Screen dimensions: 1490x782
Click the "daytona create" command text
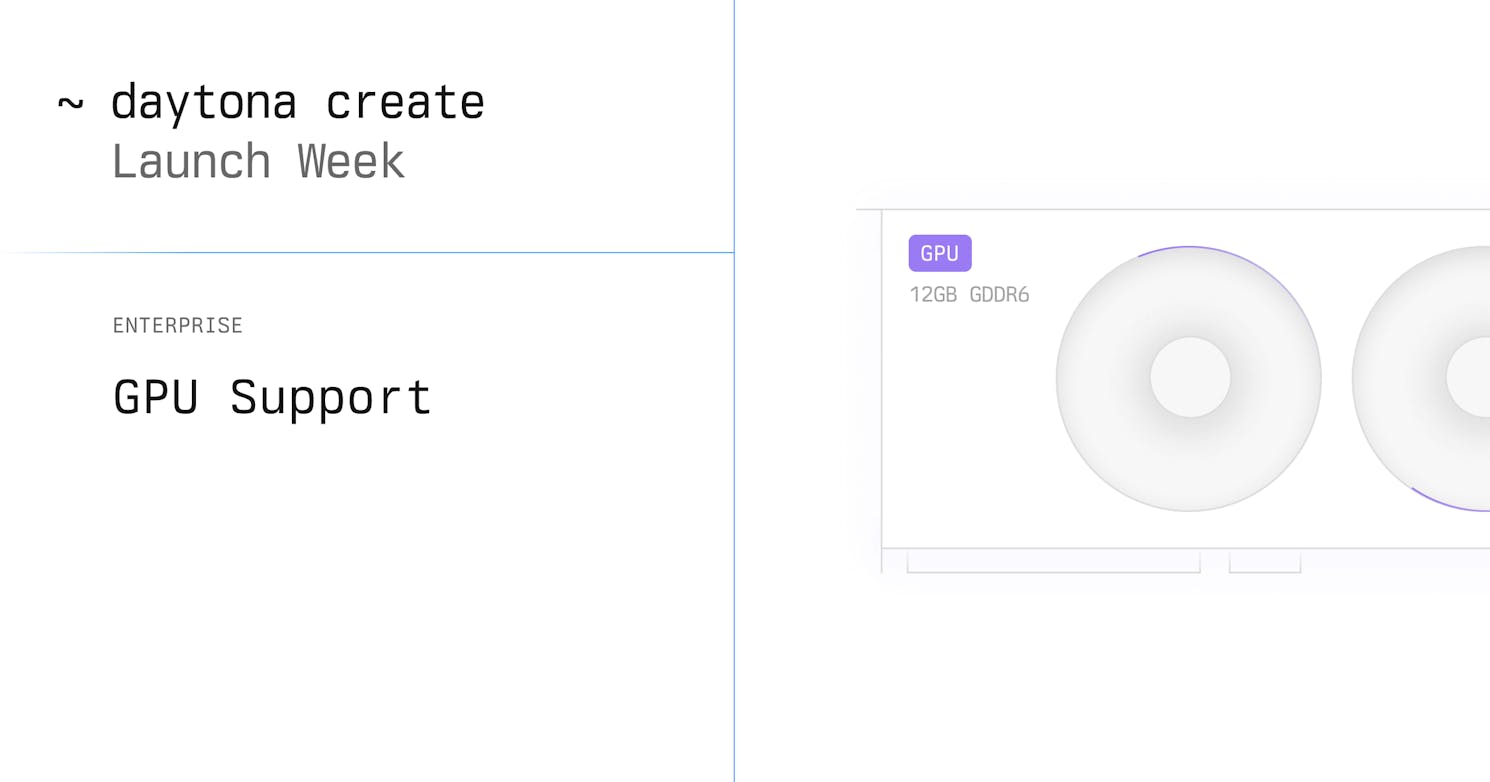pyautogui.click(x=298, y=102)
